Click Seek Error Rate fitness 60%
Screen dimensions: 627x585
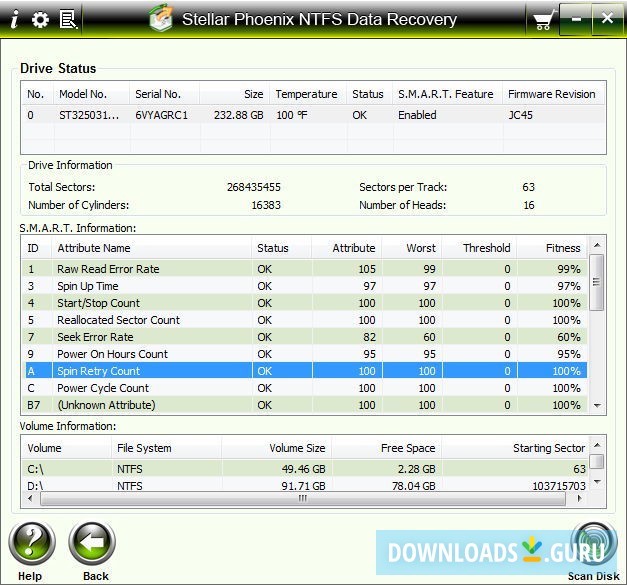pos(569,337)
